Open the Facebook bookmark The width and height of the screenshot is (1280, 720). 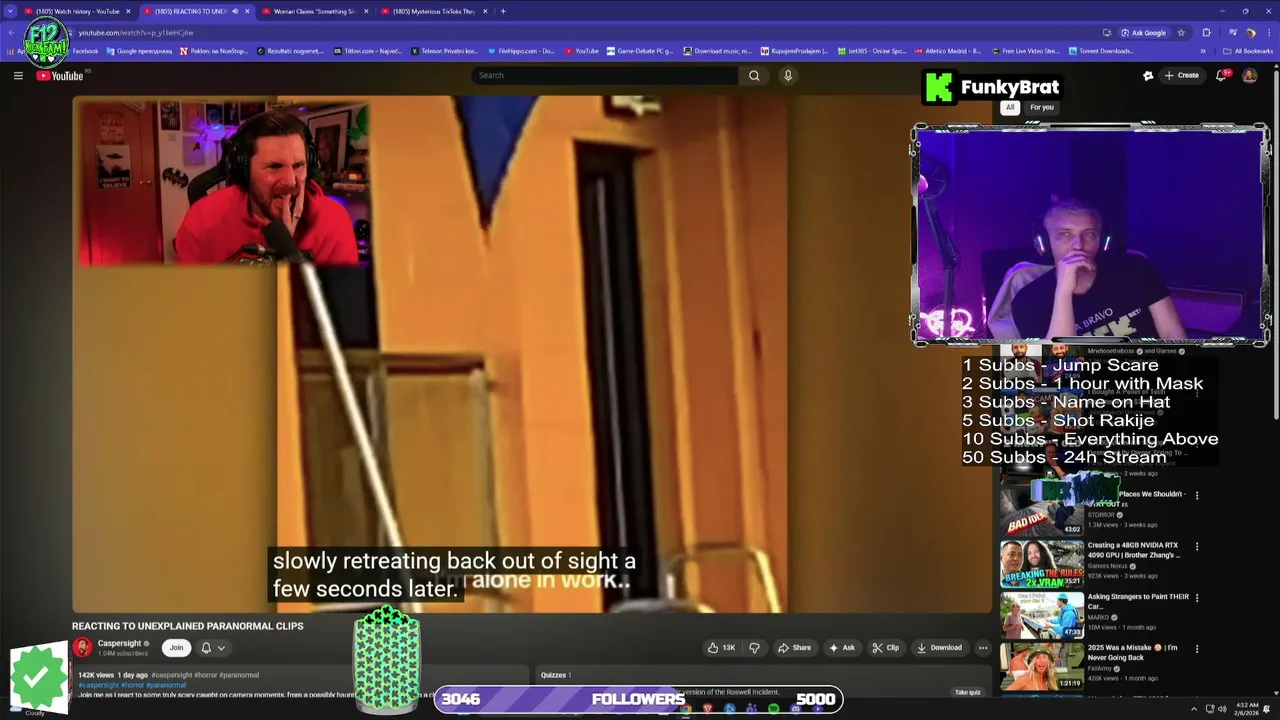point(85,51)
